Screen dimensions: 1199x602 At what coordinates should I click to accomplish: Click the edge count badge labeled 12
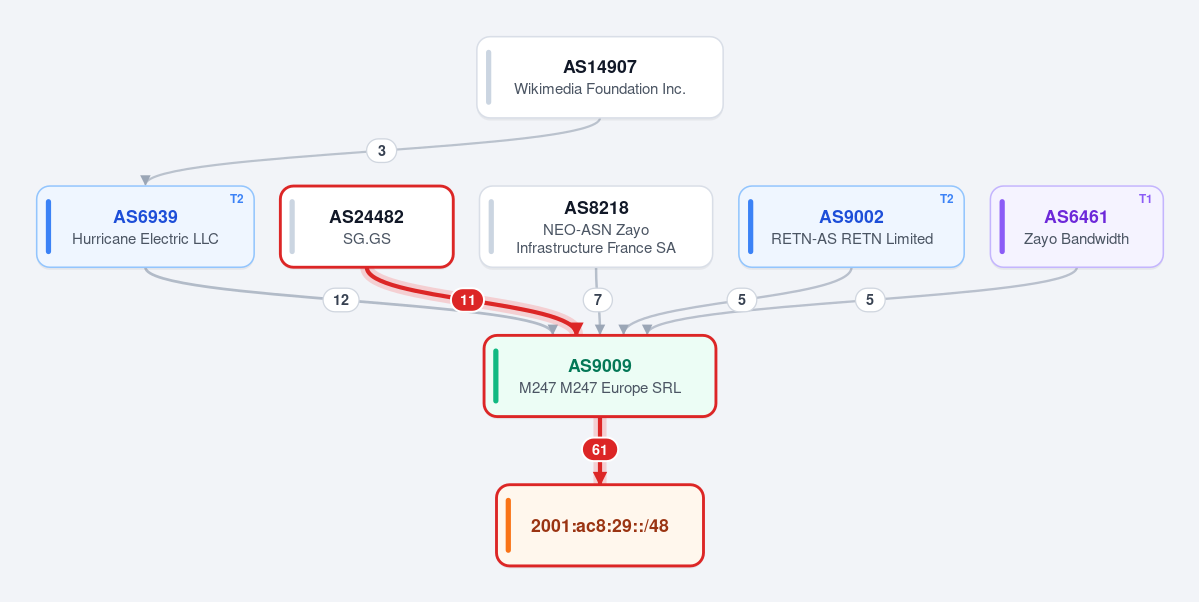[341, 301]
